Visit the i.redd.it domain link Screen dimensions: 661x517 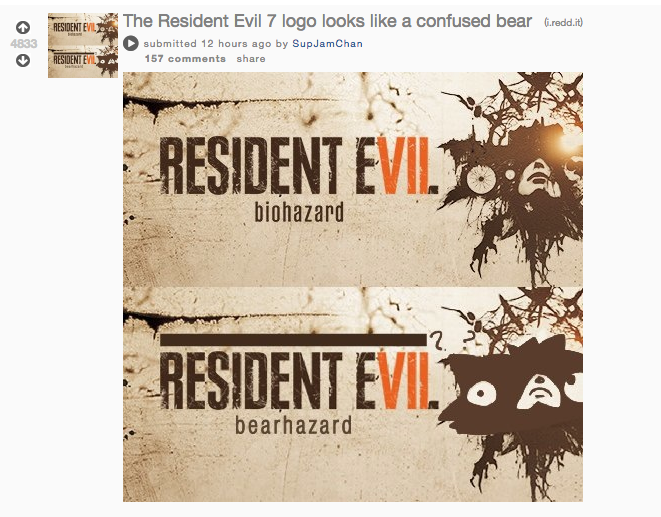tap(564, 22)
